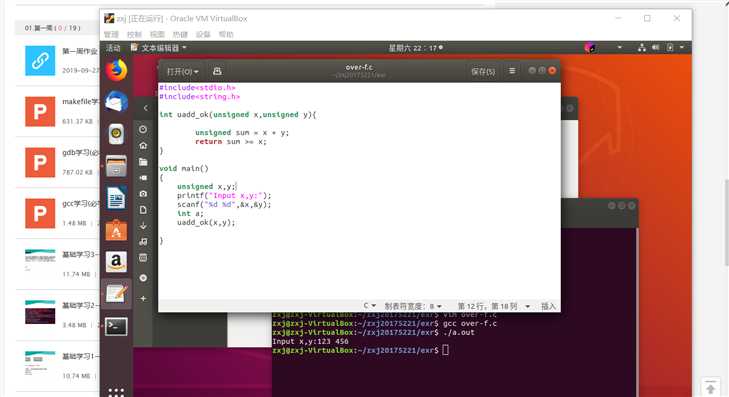Click gedit new document icon
This screenshot has height=397, width=729.
point(217,71)
